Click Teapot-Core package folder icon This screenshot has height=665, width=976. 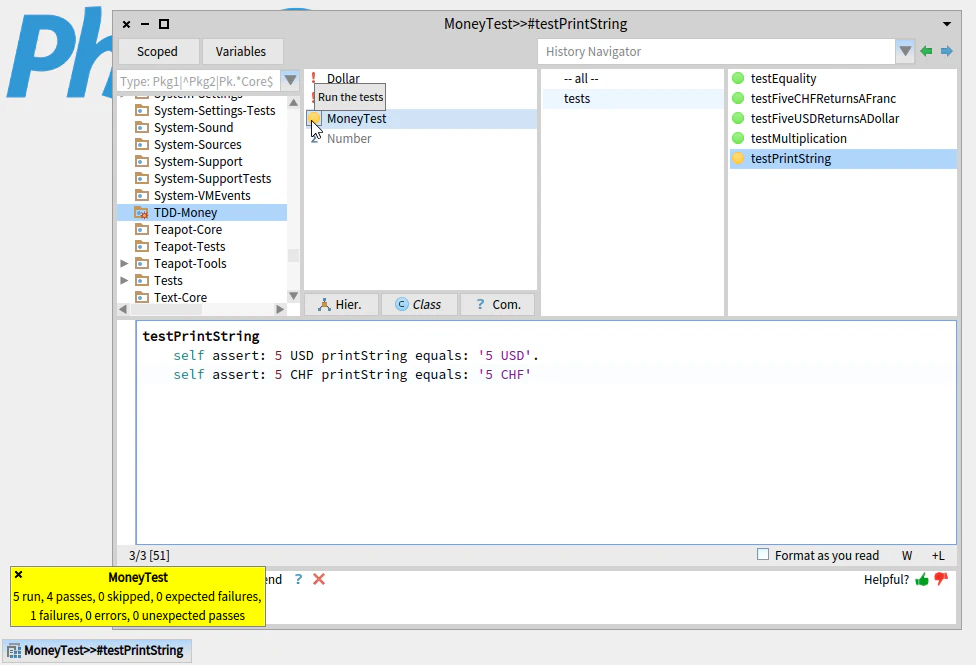(x=142, y=229)
